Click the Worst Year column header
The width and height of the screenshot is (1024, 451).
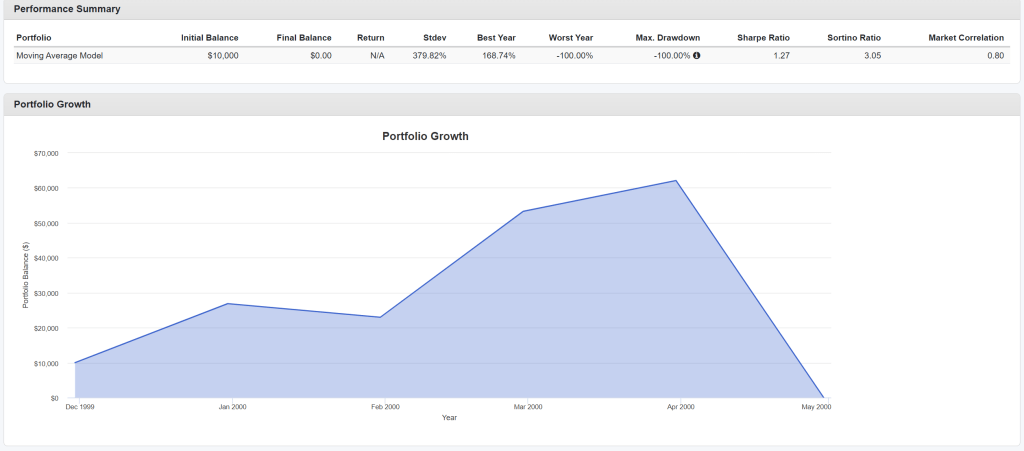click(x=571, y=37)
